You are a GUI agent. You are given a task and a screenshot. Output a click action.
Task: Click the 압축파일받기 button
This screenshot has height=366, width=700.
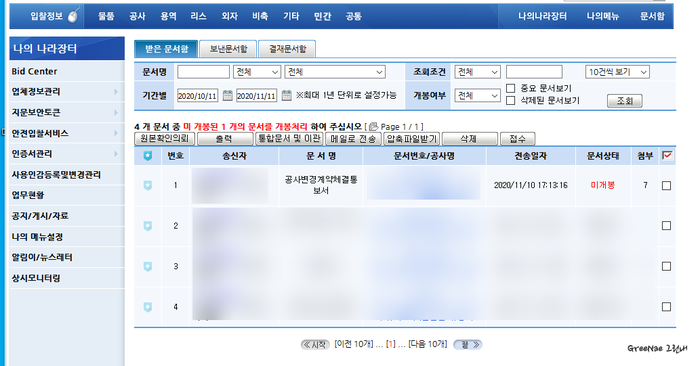coord(412,139)
